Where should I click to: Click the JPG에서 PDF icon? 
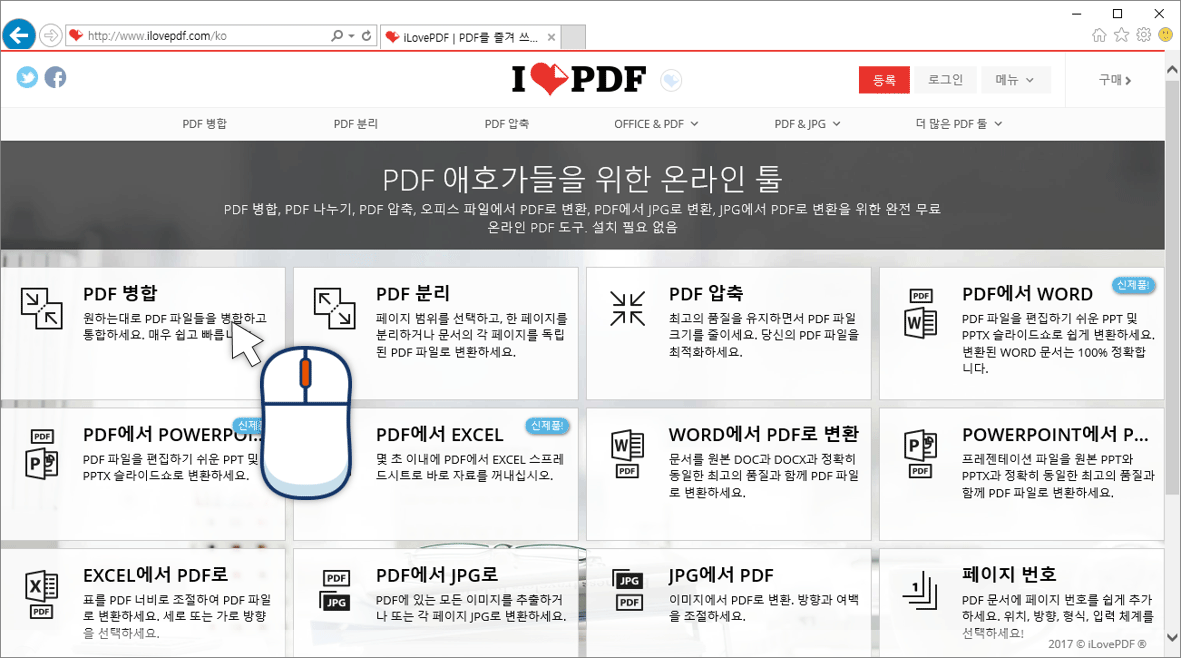(629, 590)
